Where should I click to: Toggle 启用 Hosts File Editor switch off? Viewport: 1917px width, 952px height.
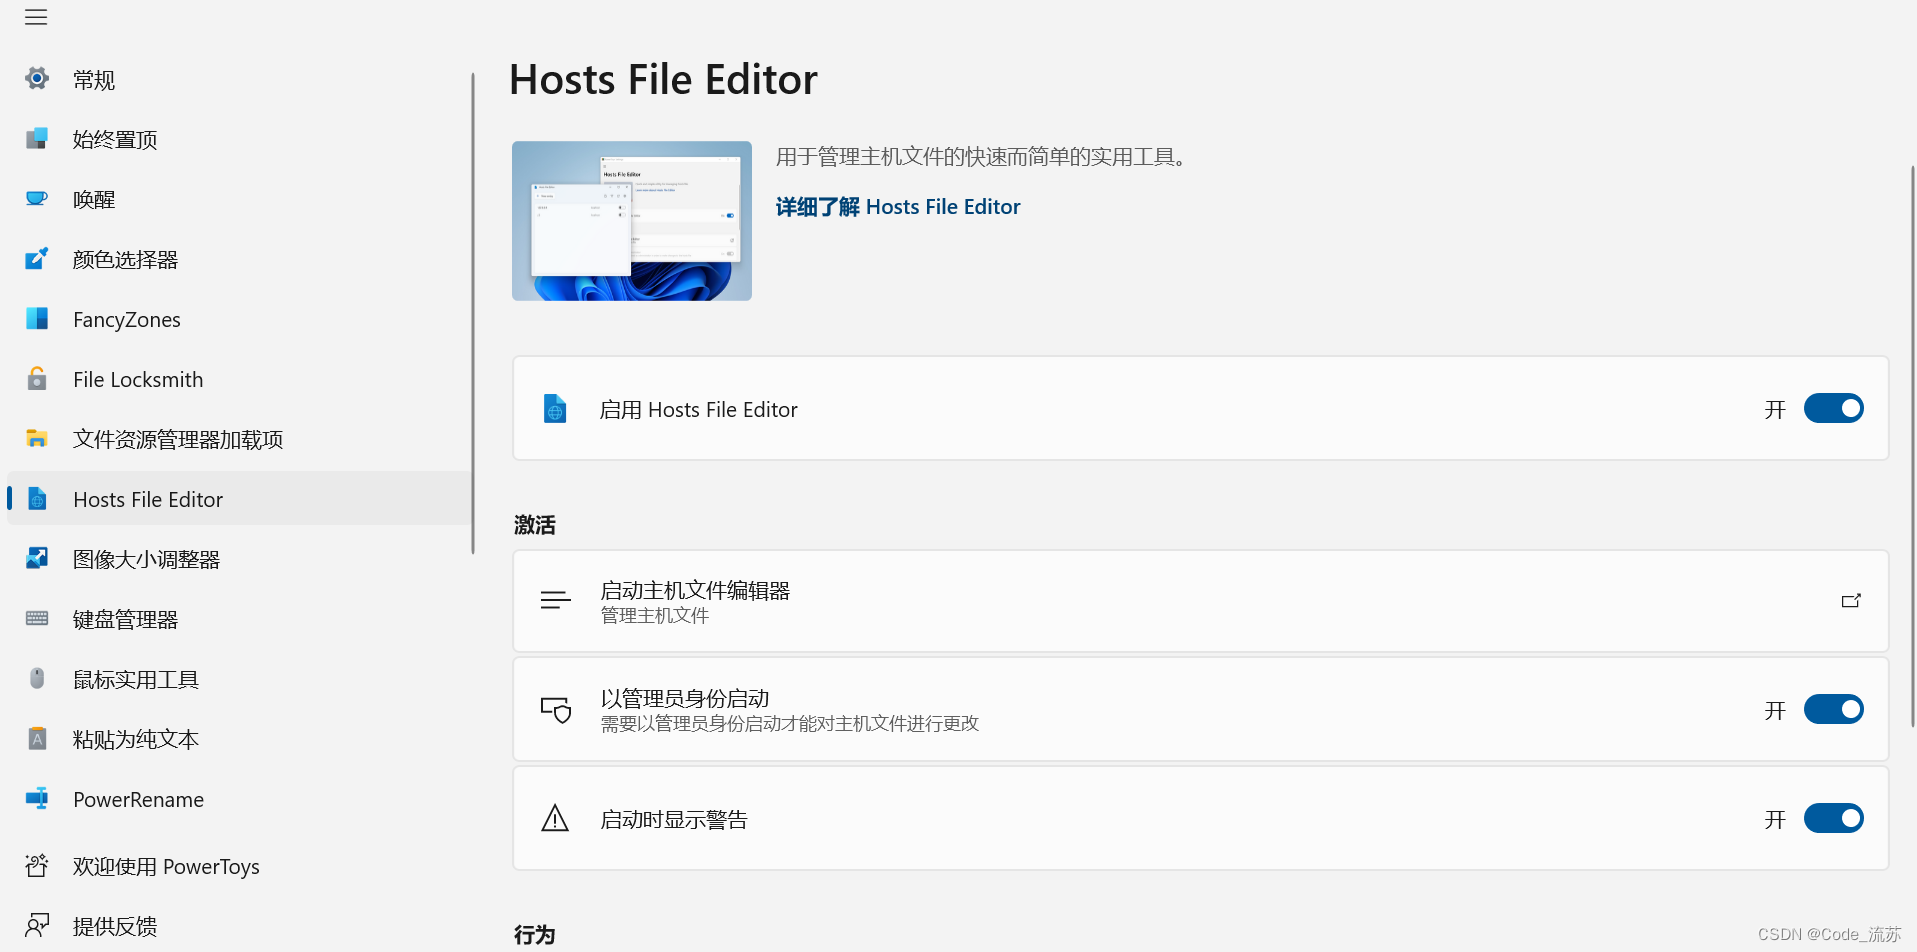coord(1833,408)
